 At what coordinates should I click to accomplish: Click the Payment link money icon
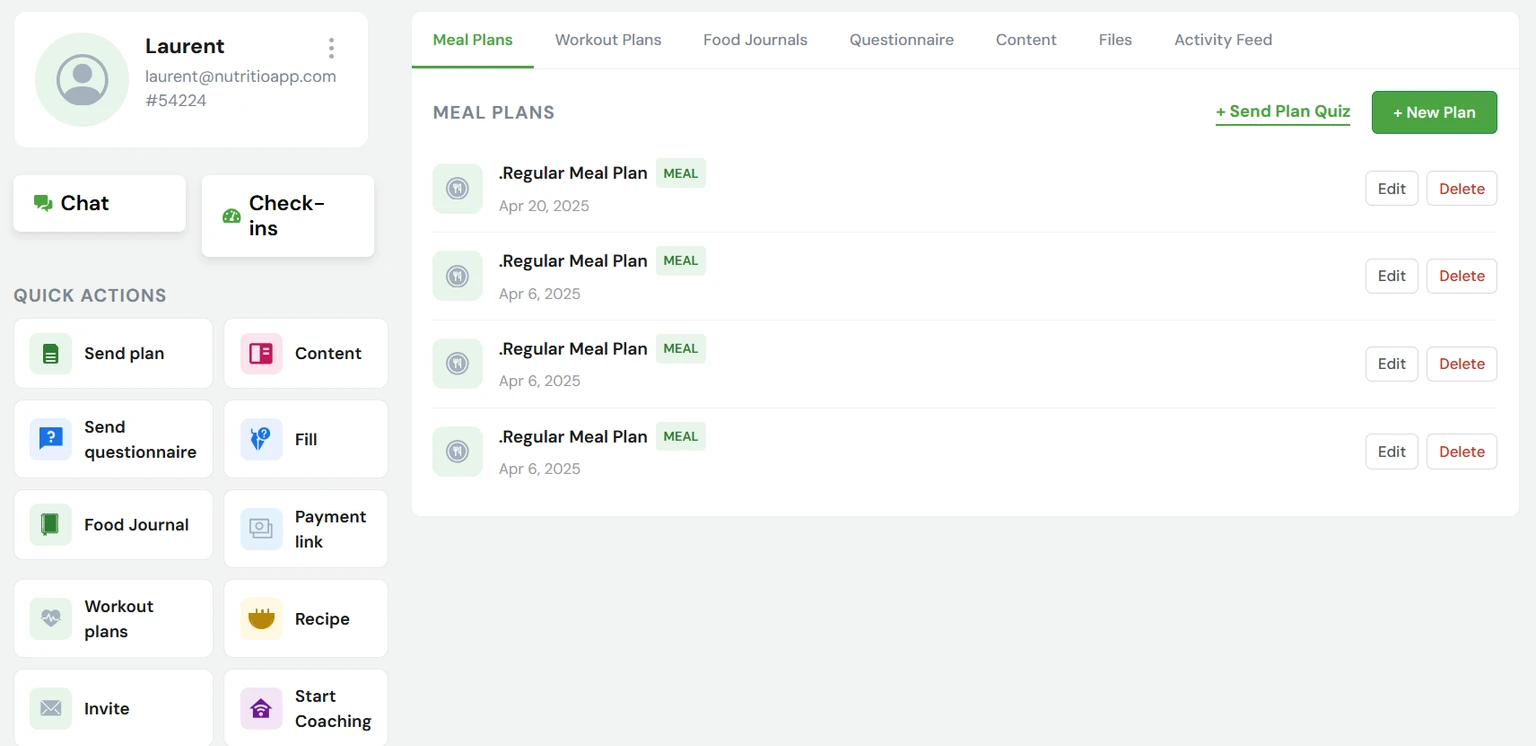click(x=261, y=529)
